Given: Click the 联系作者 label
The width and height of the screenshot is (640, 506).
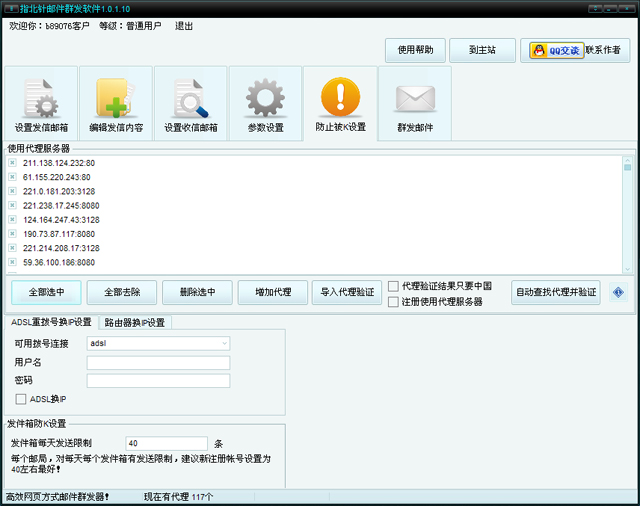Looking at the screenshot, I should coord(603,50).
